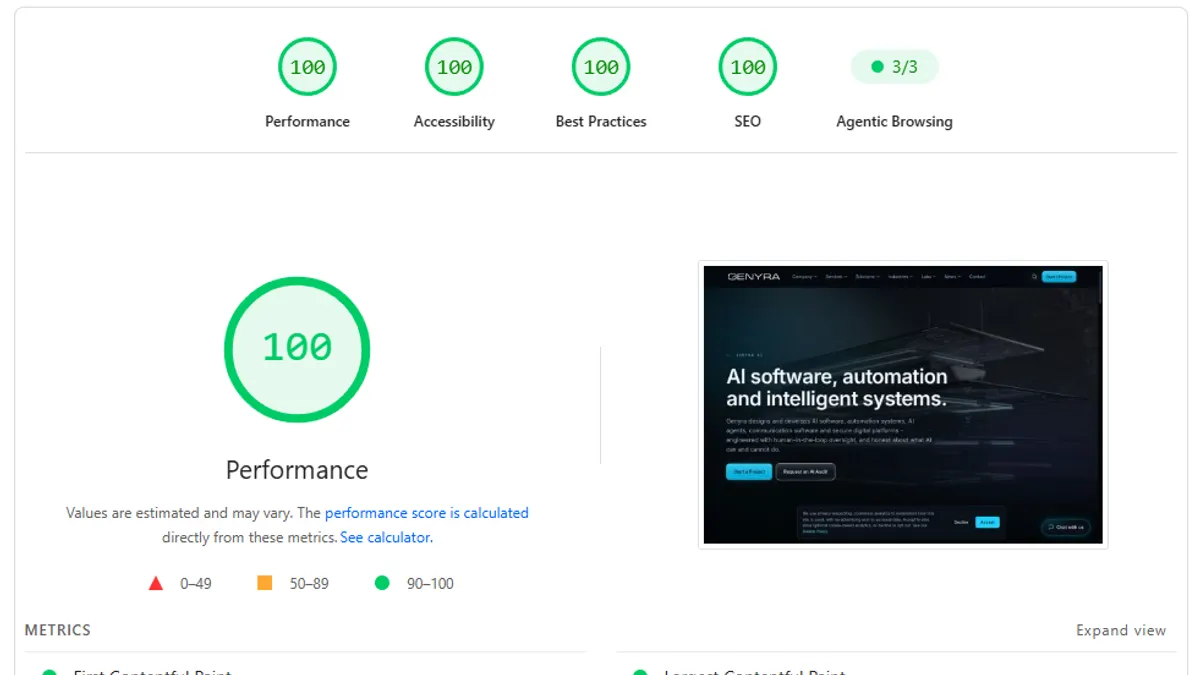Click the 'Best Practices' label text
This screenshot has height=675, width=1200.
(x=601, y=121)
